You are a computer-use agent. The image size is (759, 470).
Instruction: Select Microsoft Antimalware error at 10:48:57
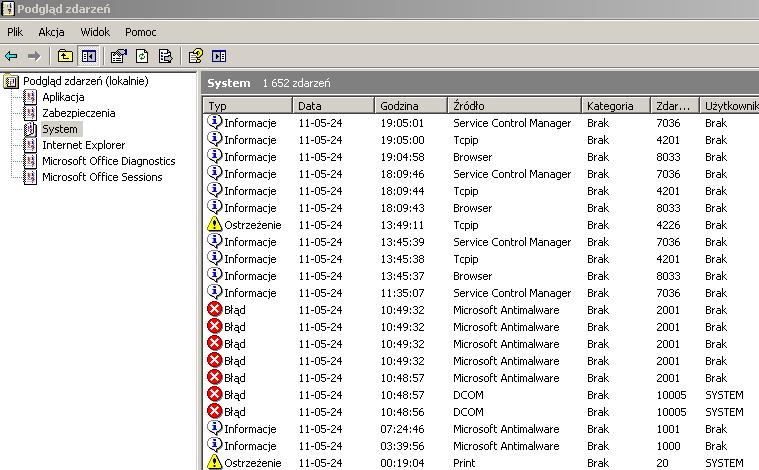click(x=481, y=378)
